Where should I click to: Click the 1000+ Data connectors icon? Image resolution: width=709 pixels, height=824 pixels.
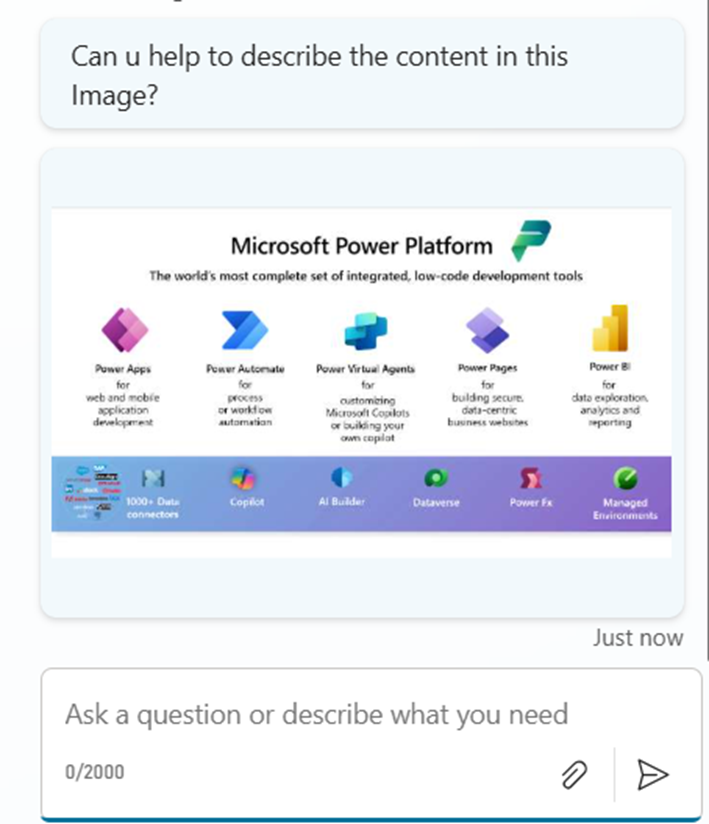[153, 479]
